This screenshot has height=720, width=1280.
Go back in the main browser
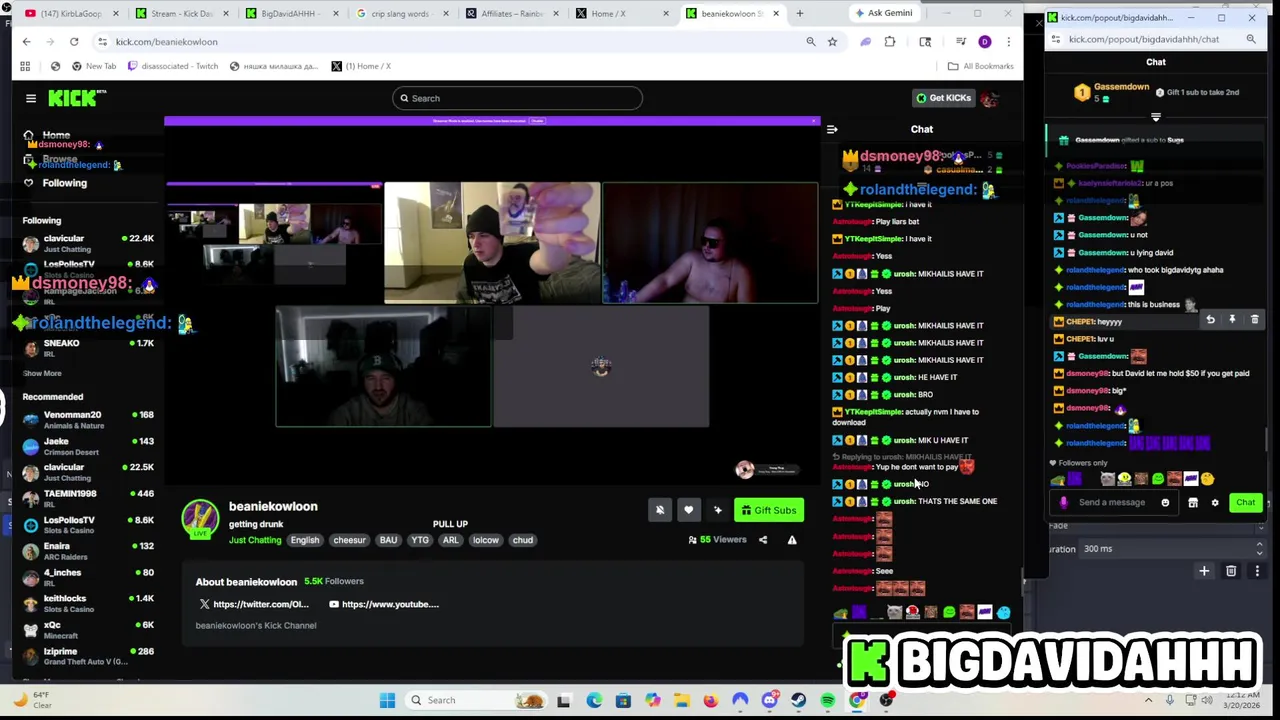[26, 41]
